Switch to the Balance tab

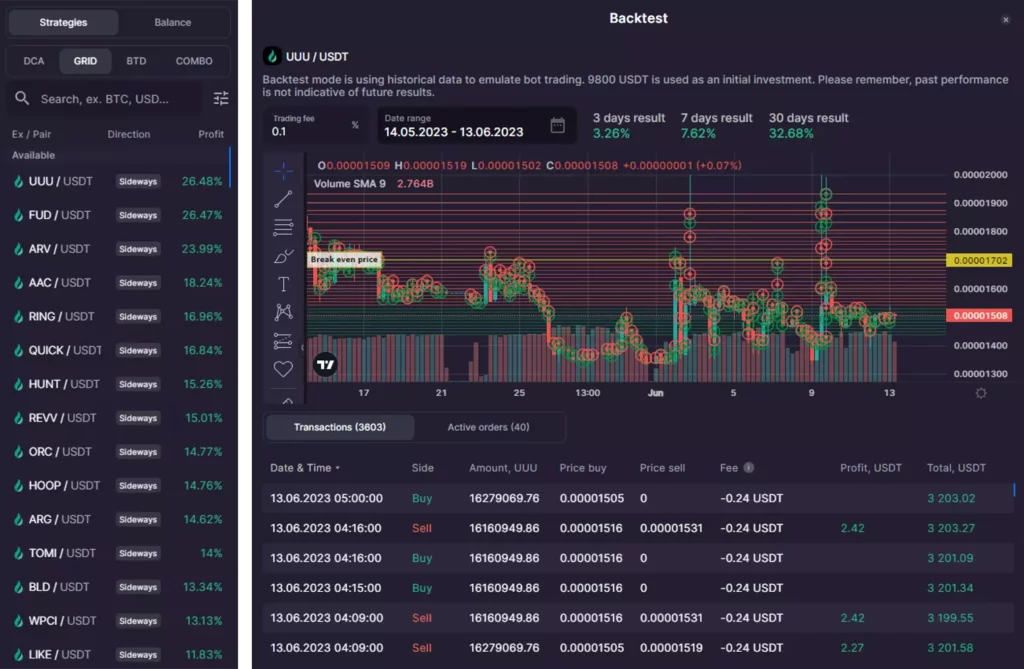point(172,22)
